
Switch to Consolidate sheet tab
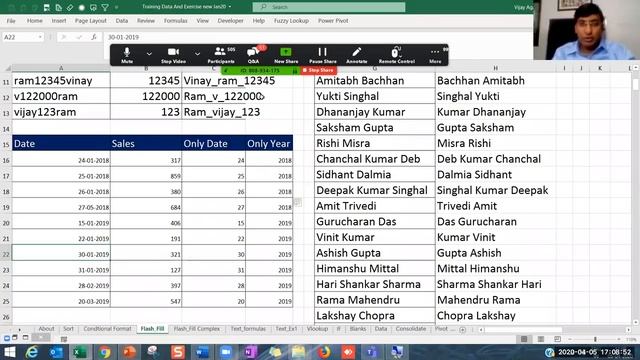pos(411,329)
